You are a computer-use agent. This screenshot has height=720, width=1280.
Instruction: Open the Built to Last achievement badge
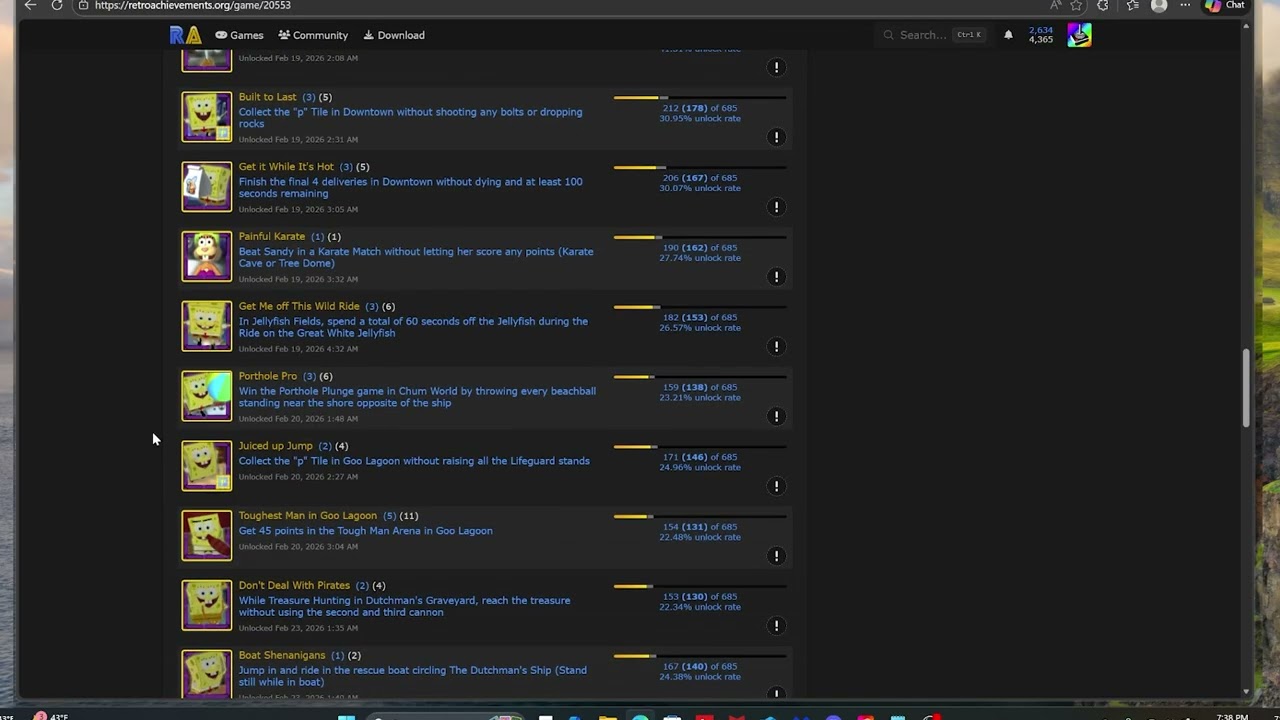206,117
